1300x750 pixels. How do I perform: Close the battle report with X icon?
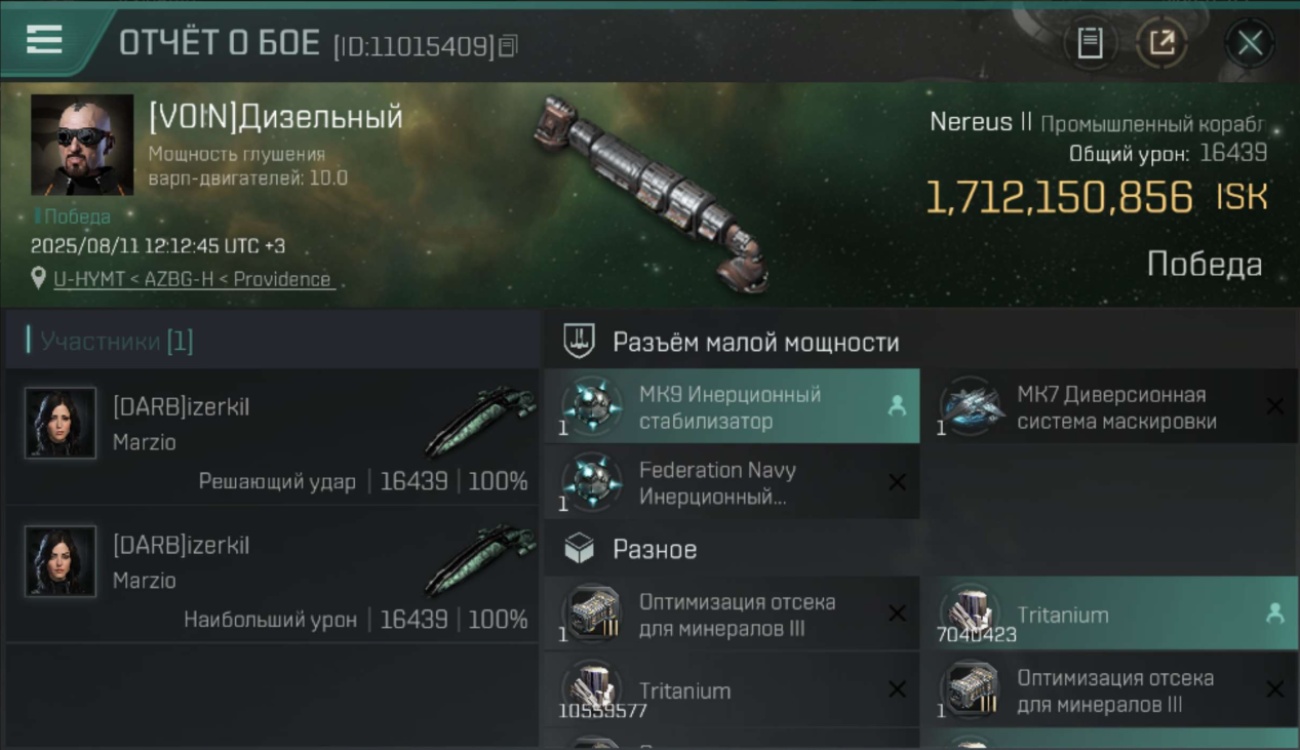click(x=1250, y=43)
